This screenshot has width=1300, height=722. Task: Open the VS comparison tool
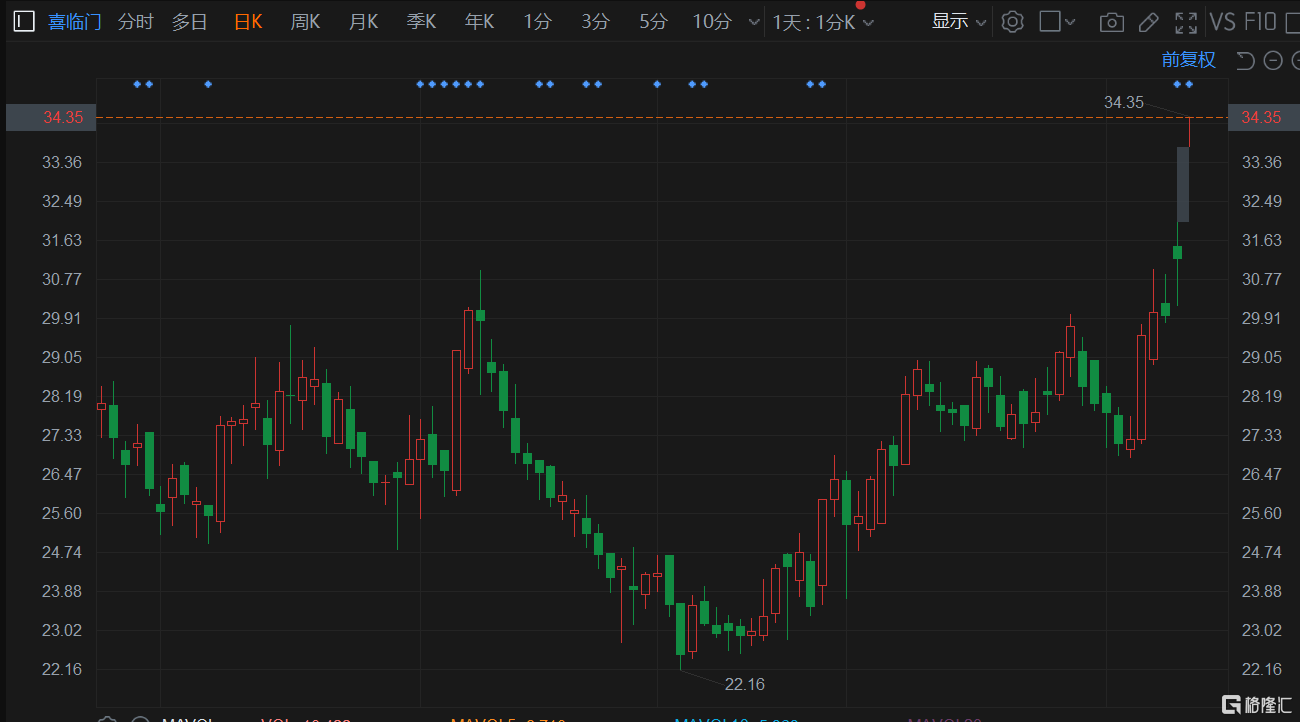[1223, 21]
